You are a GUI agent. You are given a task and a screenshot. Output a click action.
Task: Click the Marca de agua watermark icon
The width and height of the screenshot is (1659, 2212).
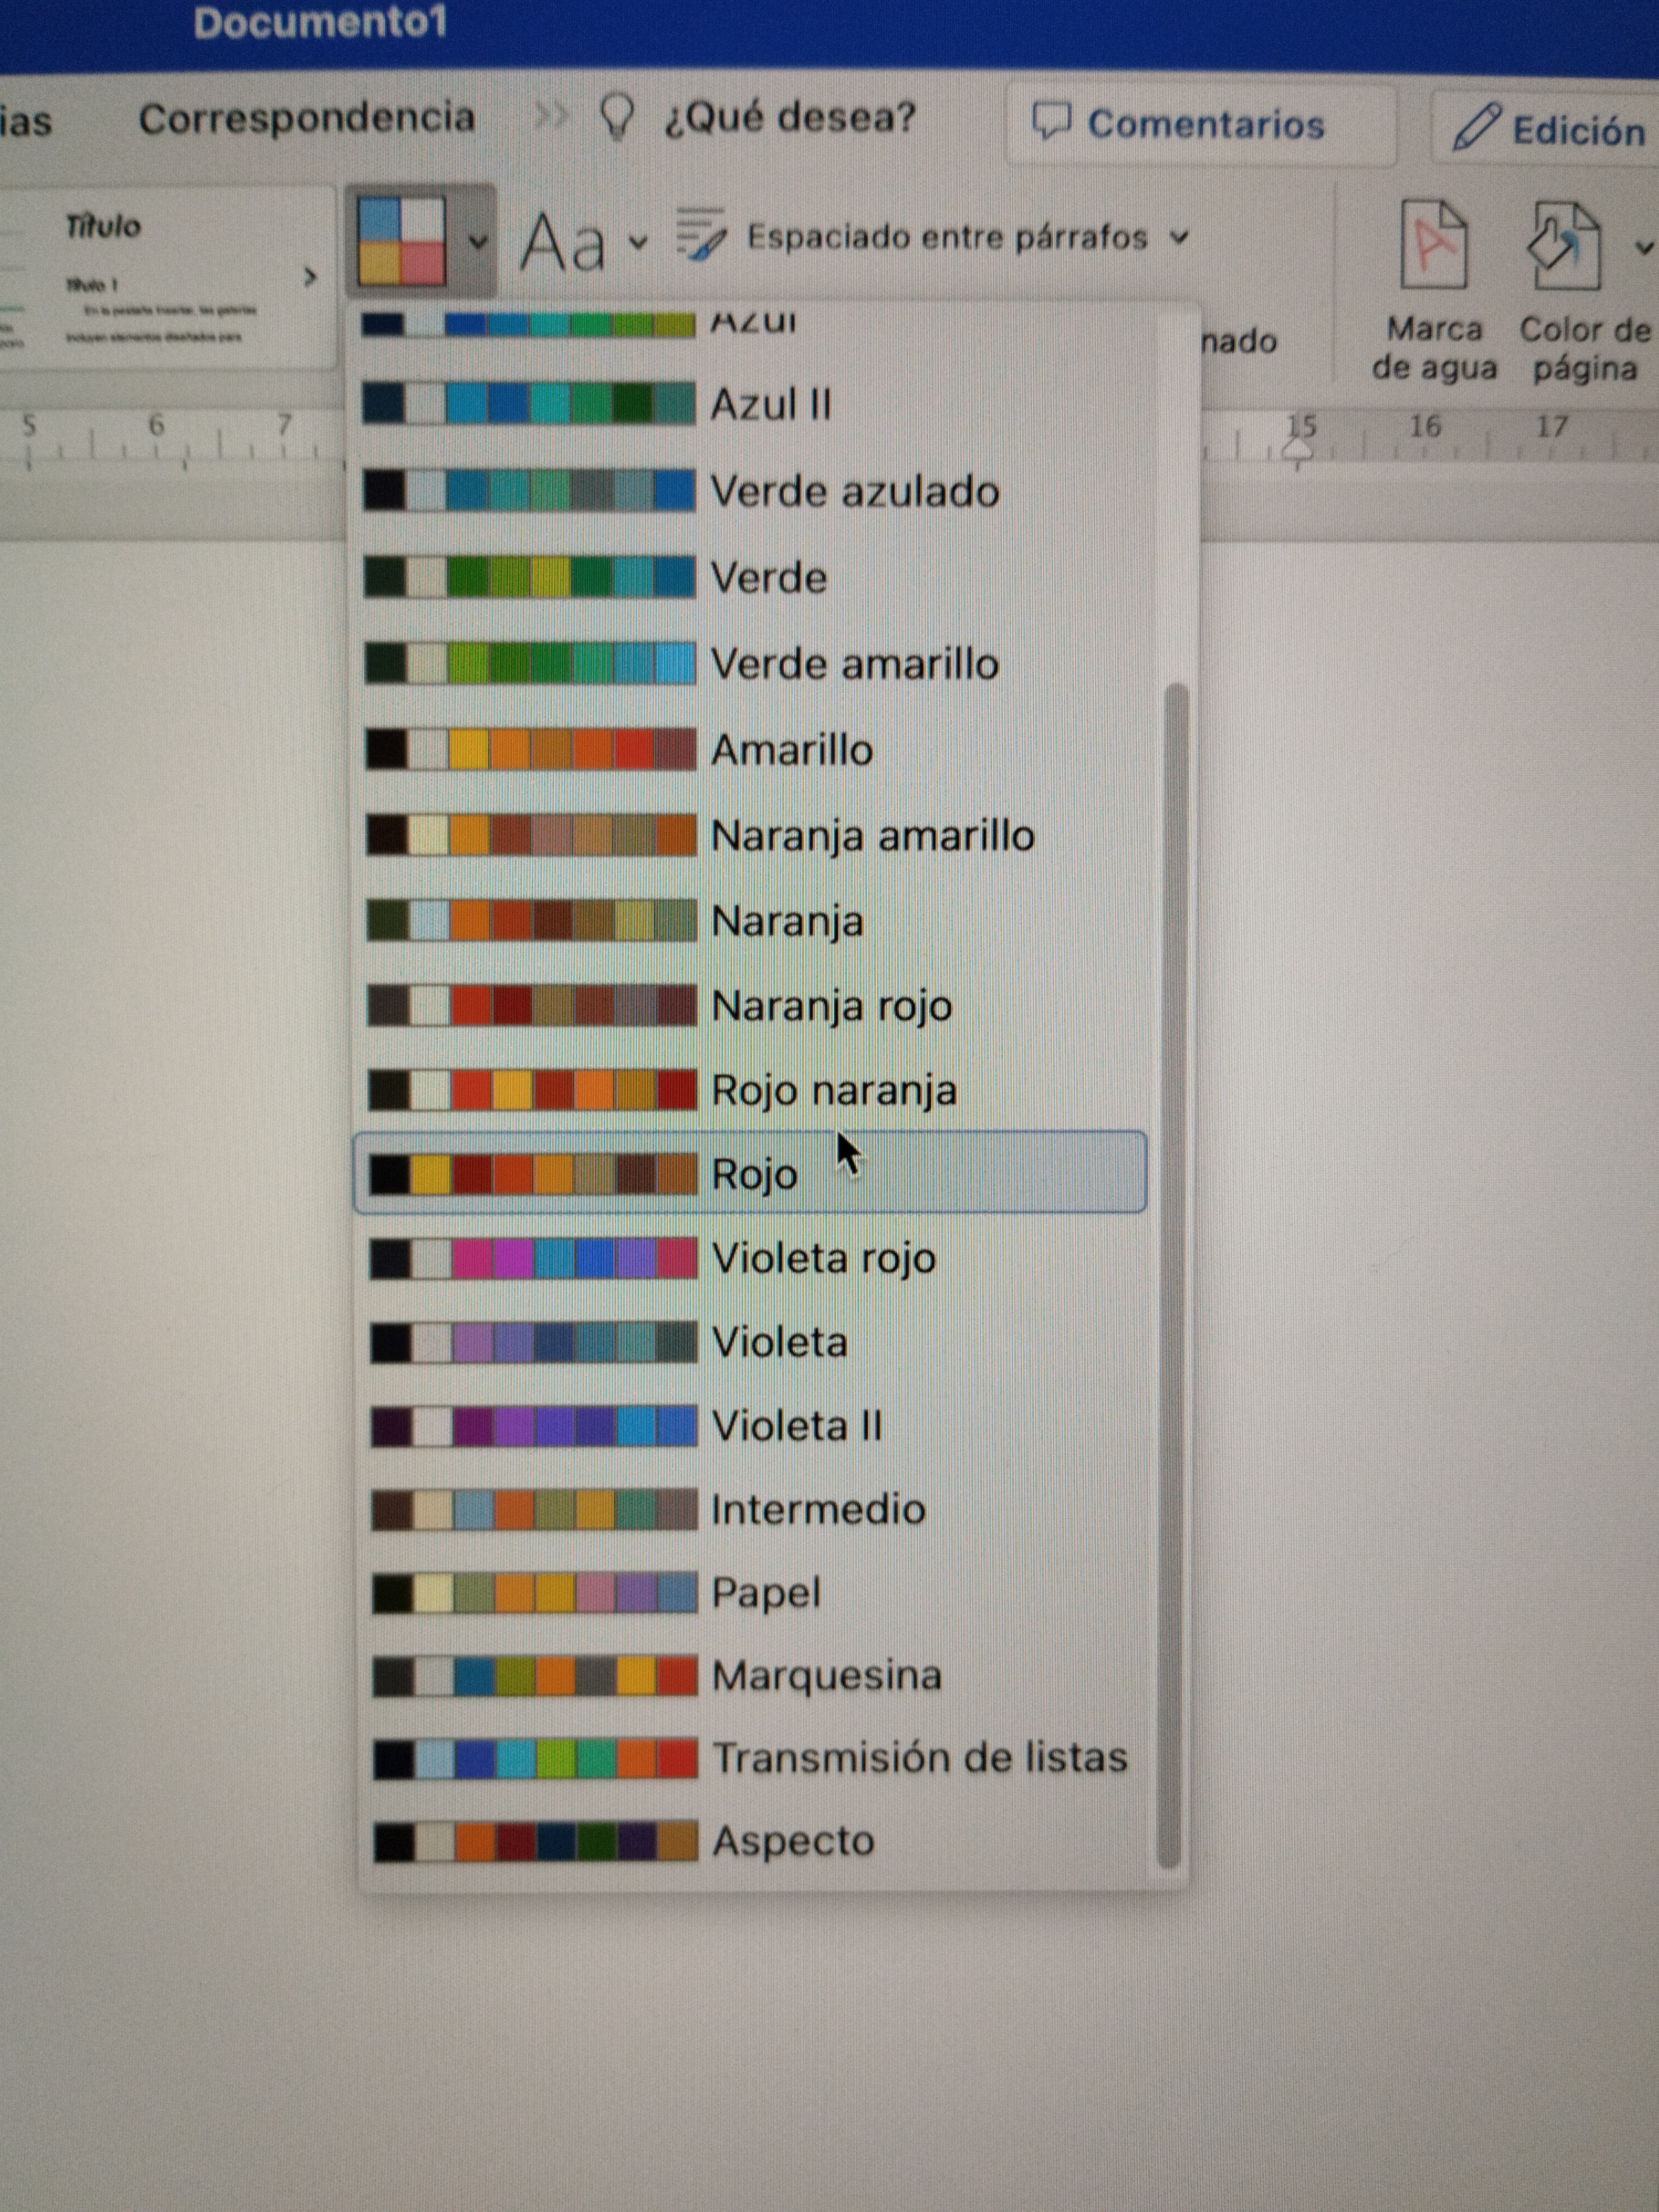pos(1434,246)
